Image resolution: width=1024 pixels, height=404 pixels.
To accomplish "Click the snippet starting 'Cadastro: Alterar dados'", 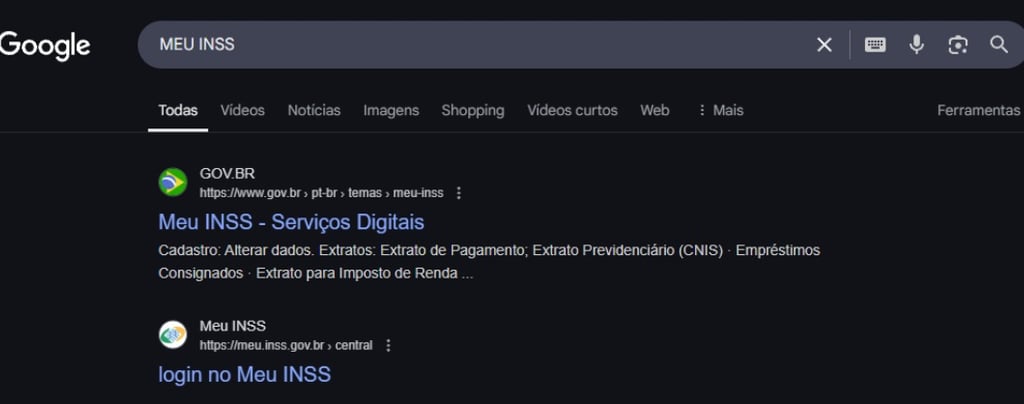I will 489,262.
